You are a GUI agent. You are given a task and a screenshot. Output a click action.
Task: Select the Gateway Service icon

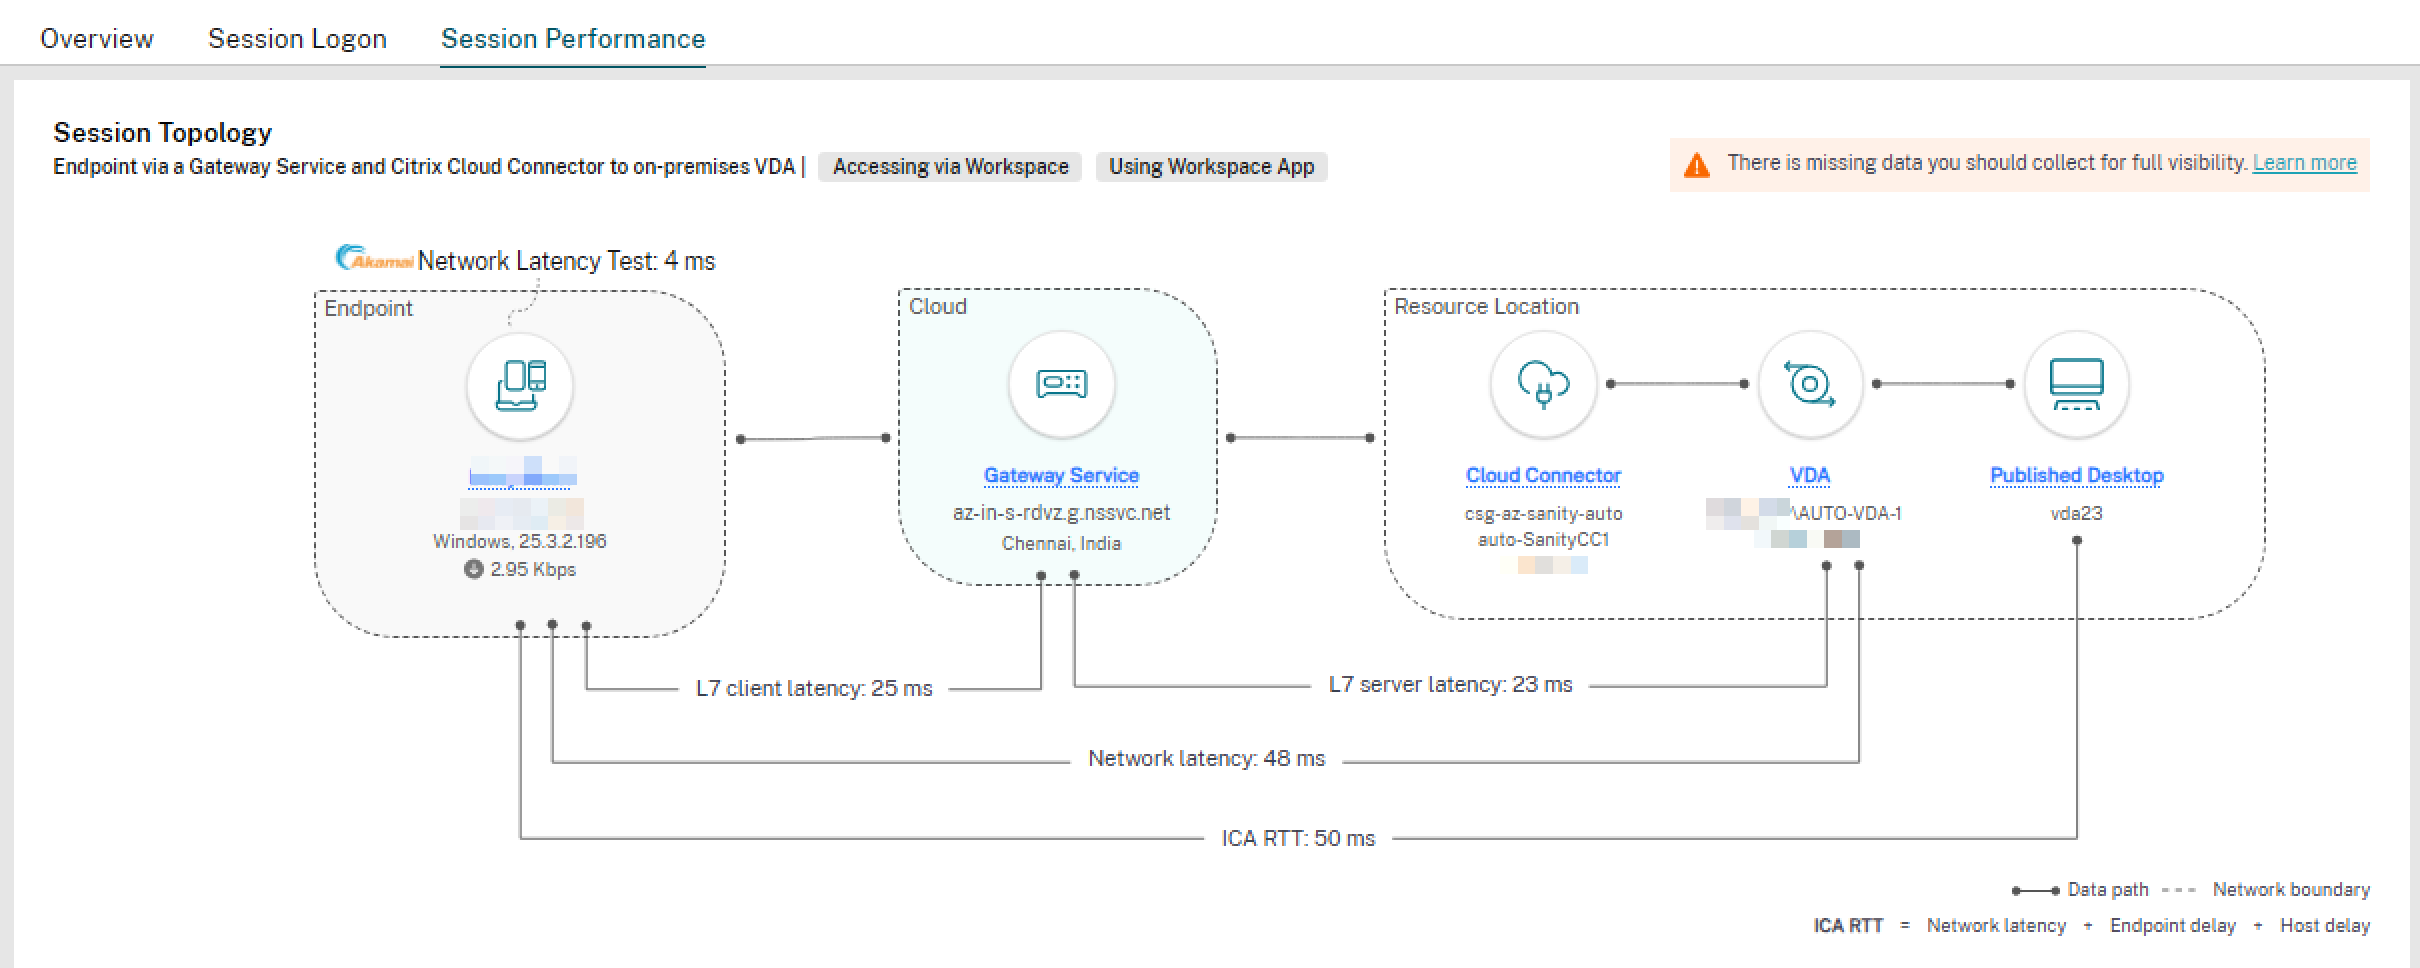(1062, 385)
